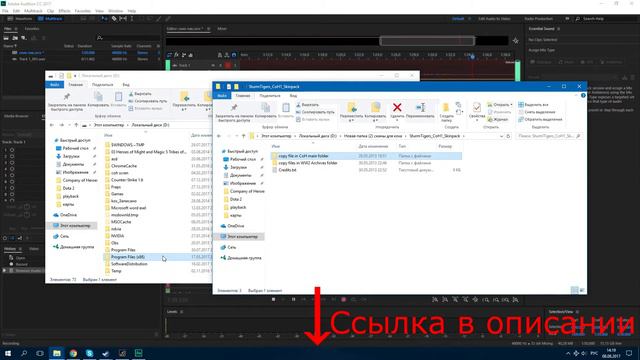Image resolution: width=640 pixels, height=360 pixels.
Task: Click Copy path in the Skinpack window ribbon
Action: (315, 112)
